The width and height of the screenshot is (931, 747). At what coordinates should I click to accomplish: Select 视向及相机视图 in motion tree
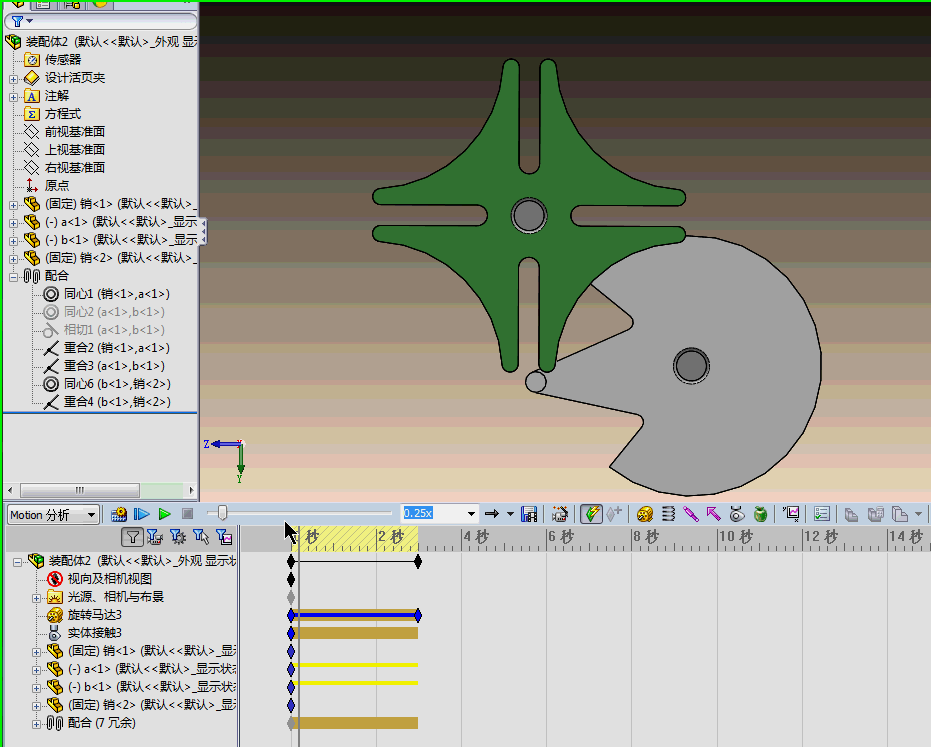click(x=110, y=578)
